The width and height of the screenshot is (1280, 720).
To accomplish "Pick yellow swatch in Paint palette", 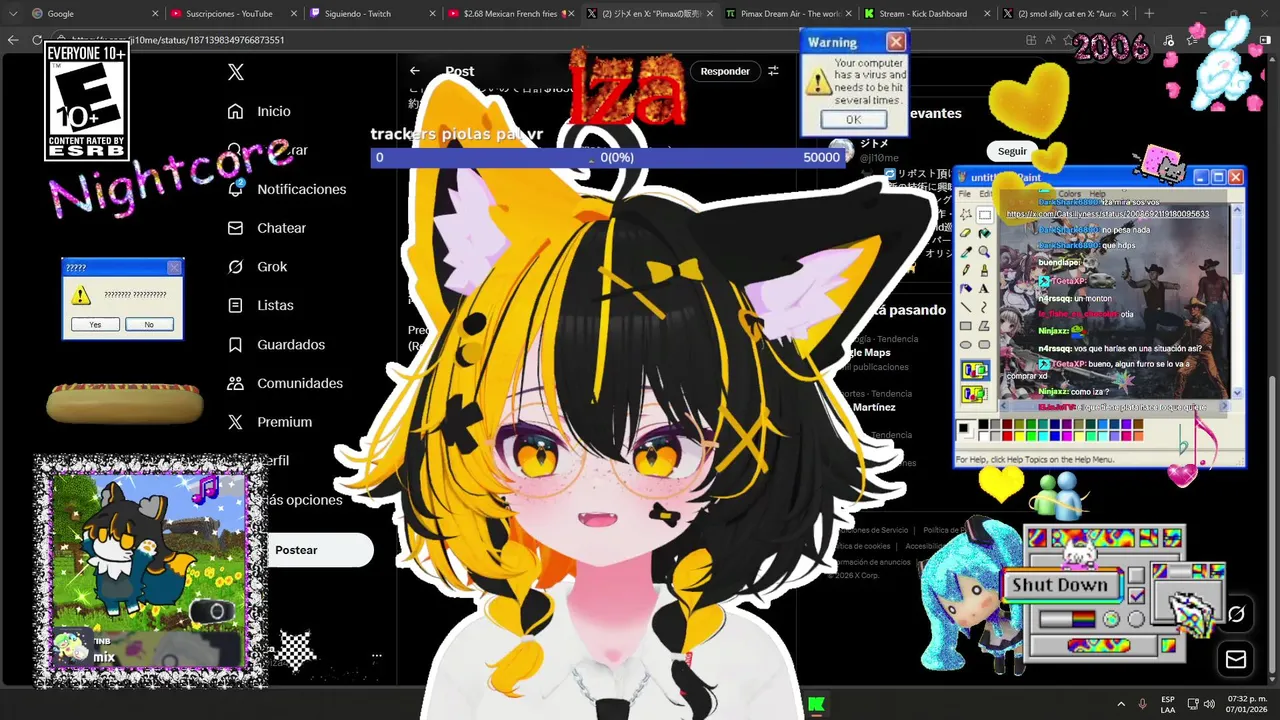I will point(1020,436).
